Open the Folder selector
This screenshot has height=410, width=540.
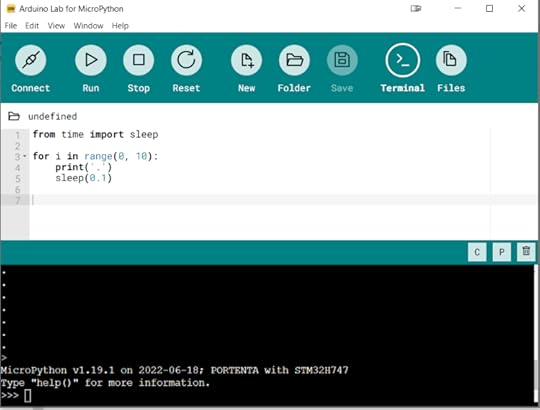coord(294,60)
